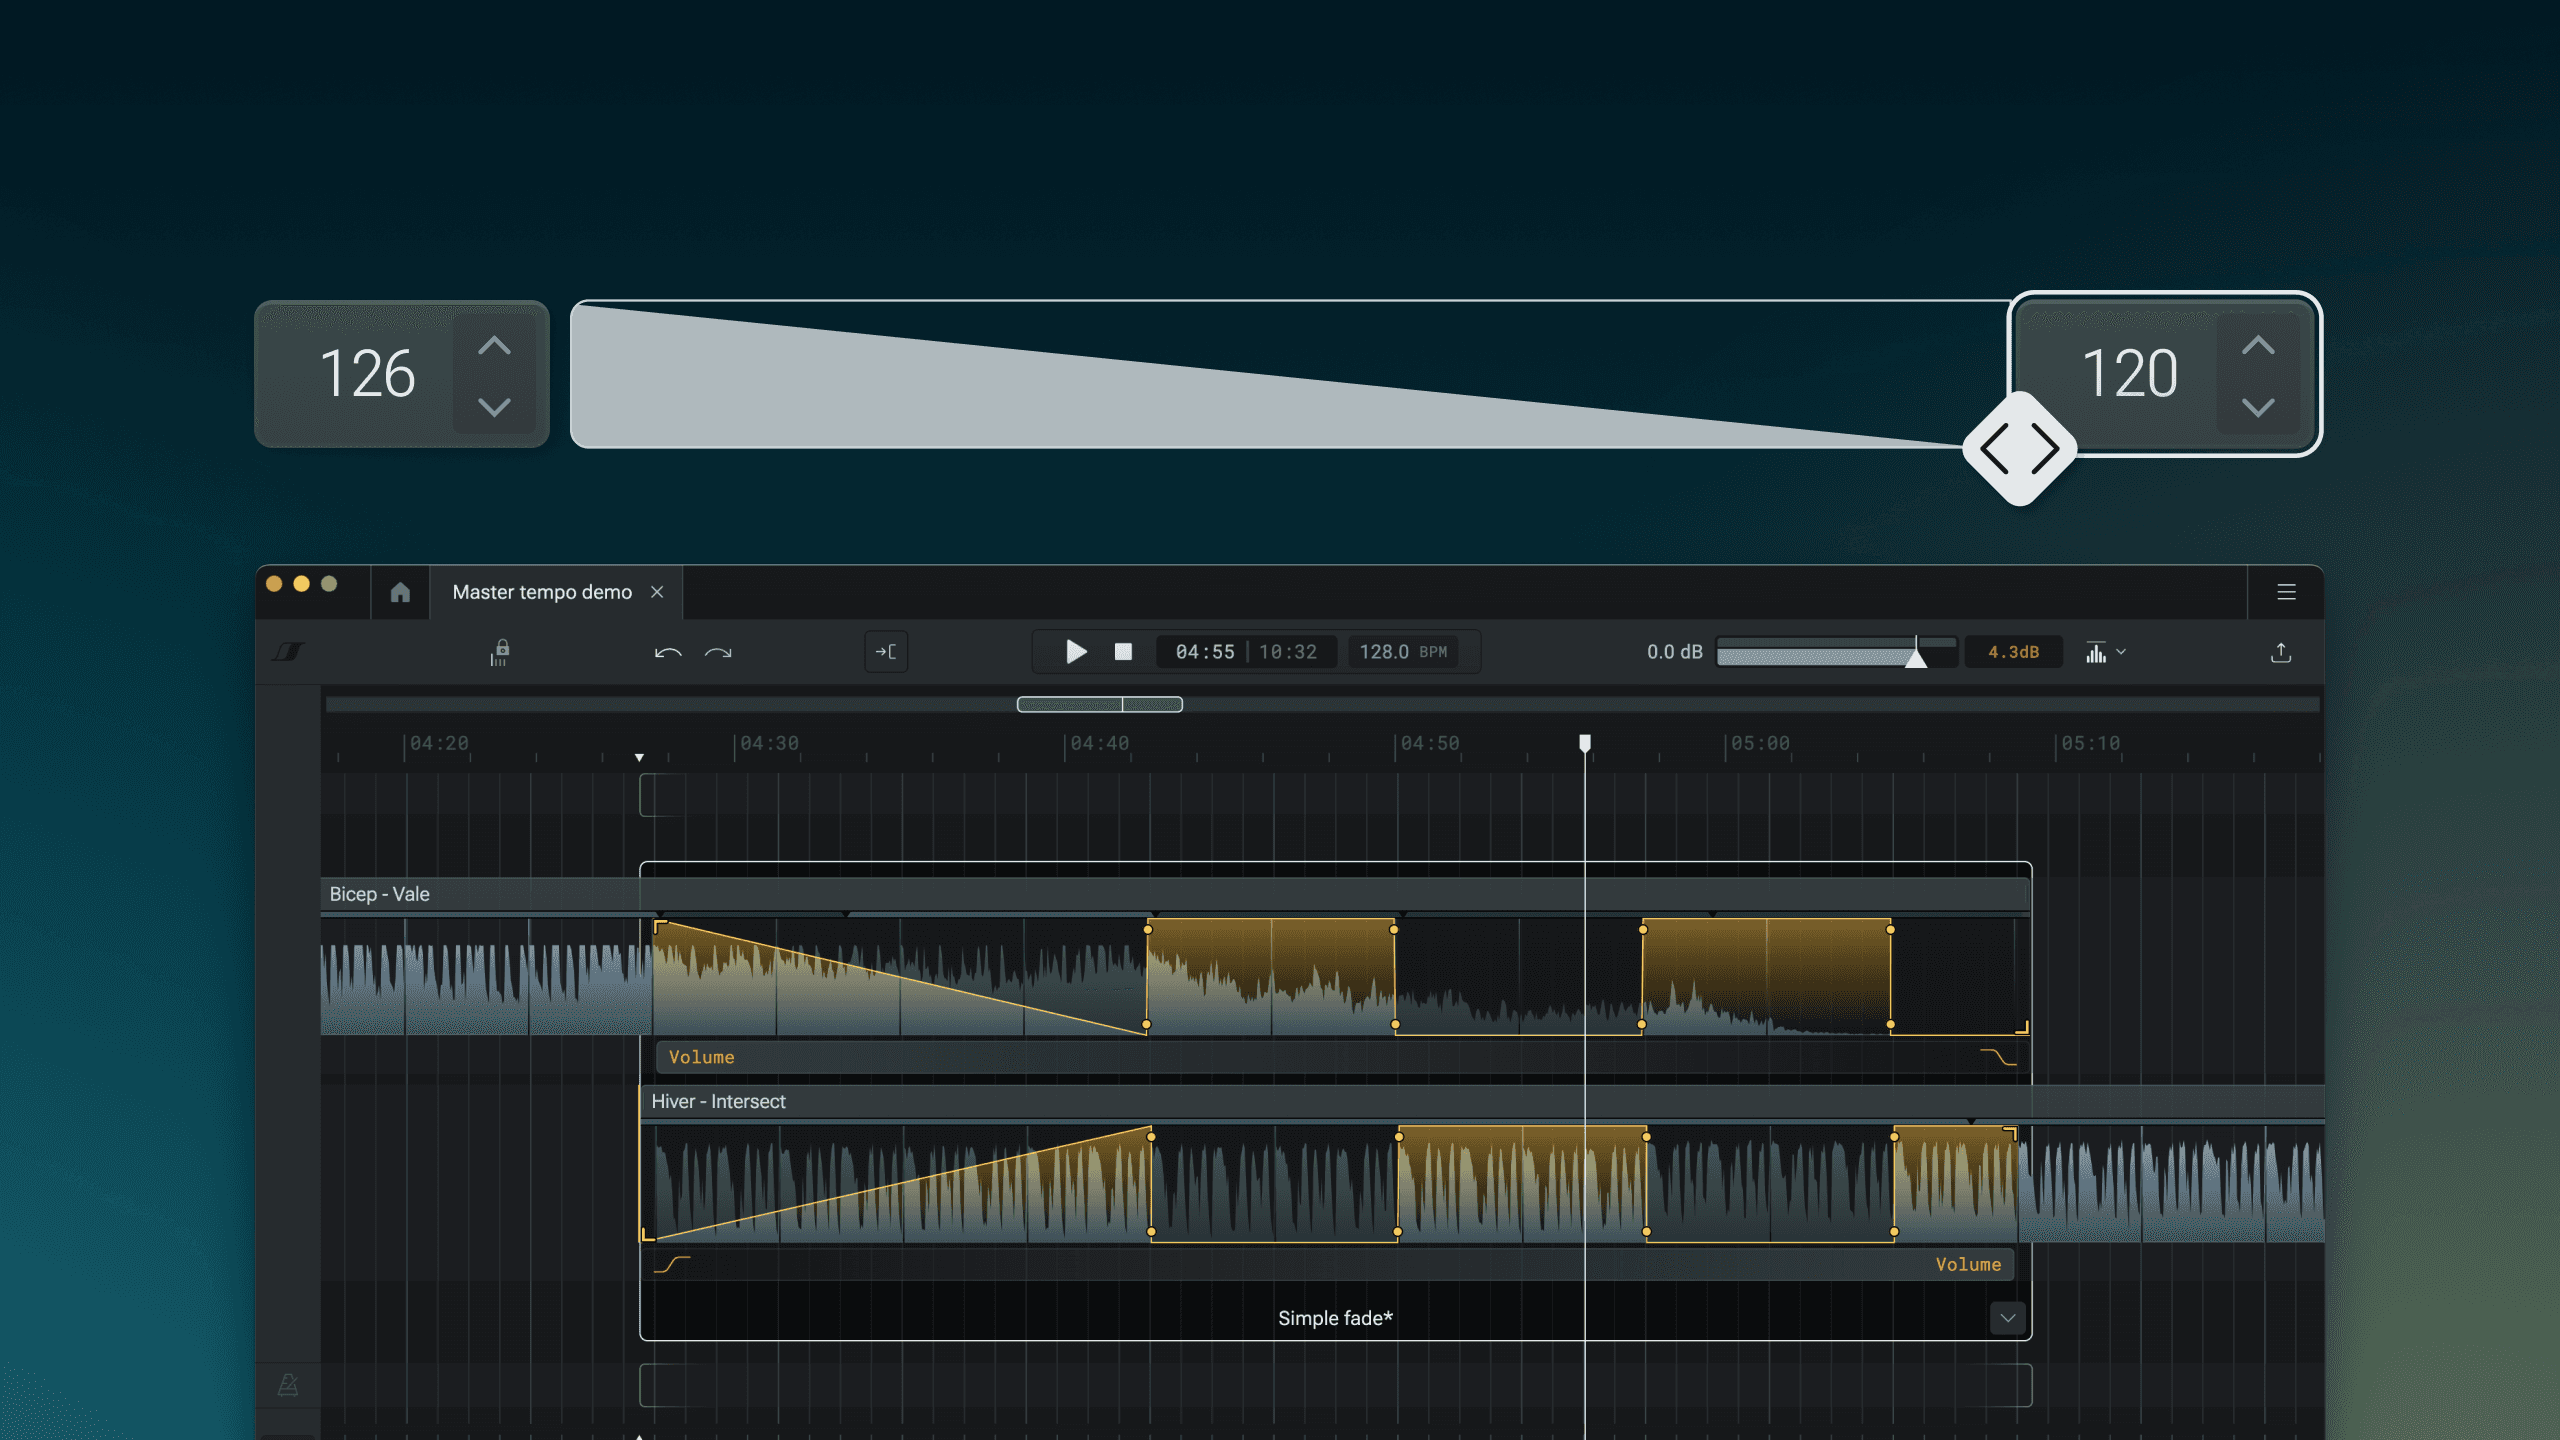Image resolution: width=2560 pixels, height=1440 pixels.
Task: Toggle the fade curve icon in Hiver Volume lane
Action: 672,1265
